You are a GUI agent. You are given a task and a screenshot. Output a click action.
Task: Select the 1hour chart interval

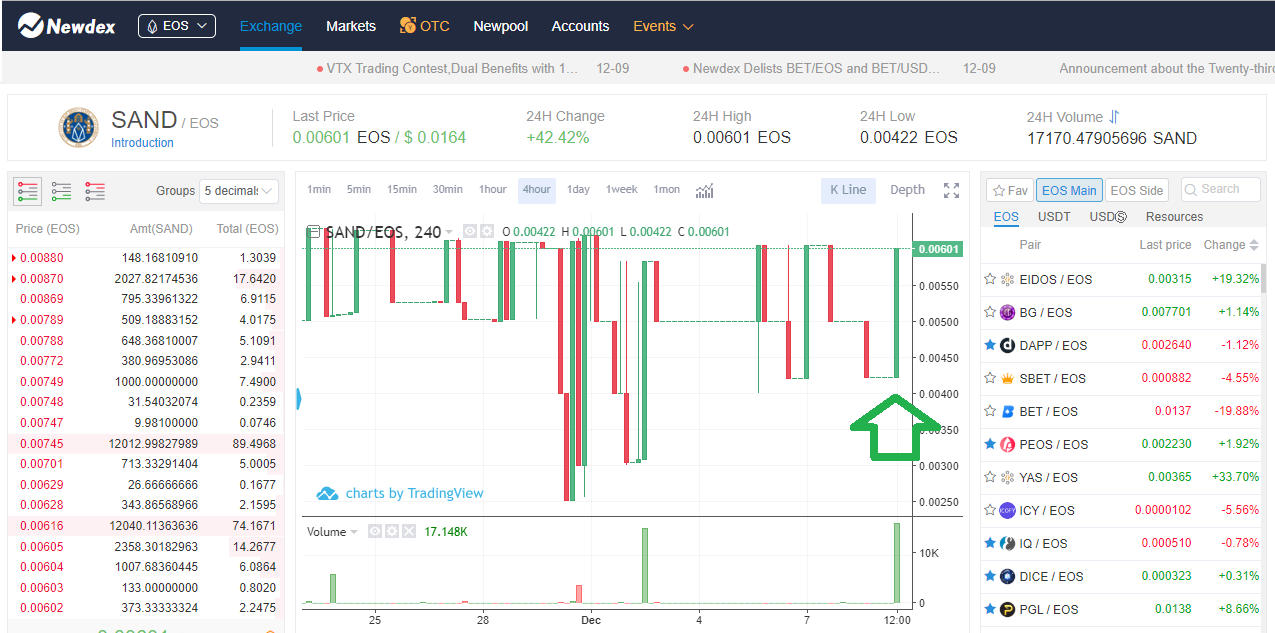pyautogui.click(x=493, y=190)
